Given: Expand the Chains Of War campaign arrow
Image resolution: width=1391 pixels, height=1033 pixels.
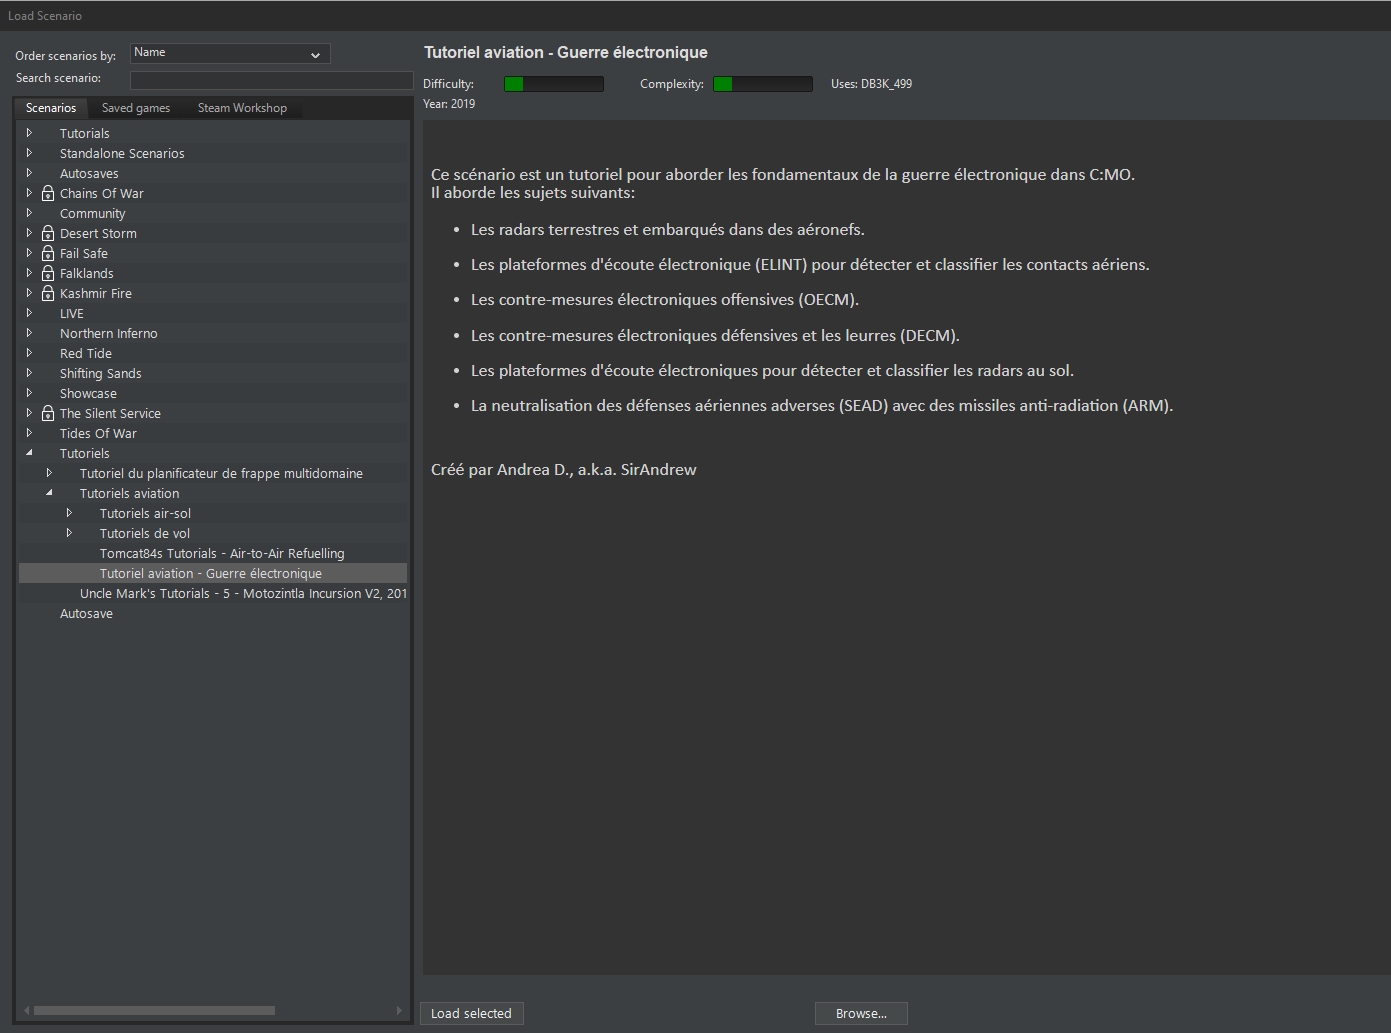Looking at the screenshot, I should tap(29, 193).
